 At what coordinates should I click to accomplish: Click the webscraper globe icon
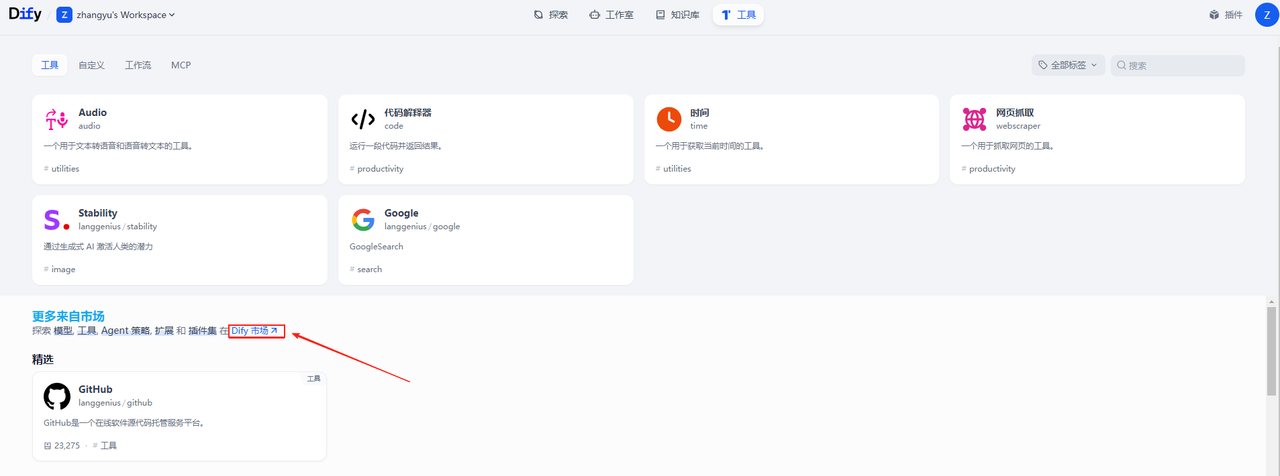(x=974, y=119)
